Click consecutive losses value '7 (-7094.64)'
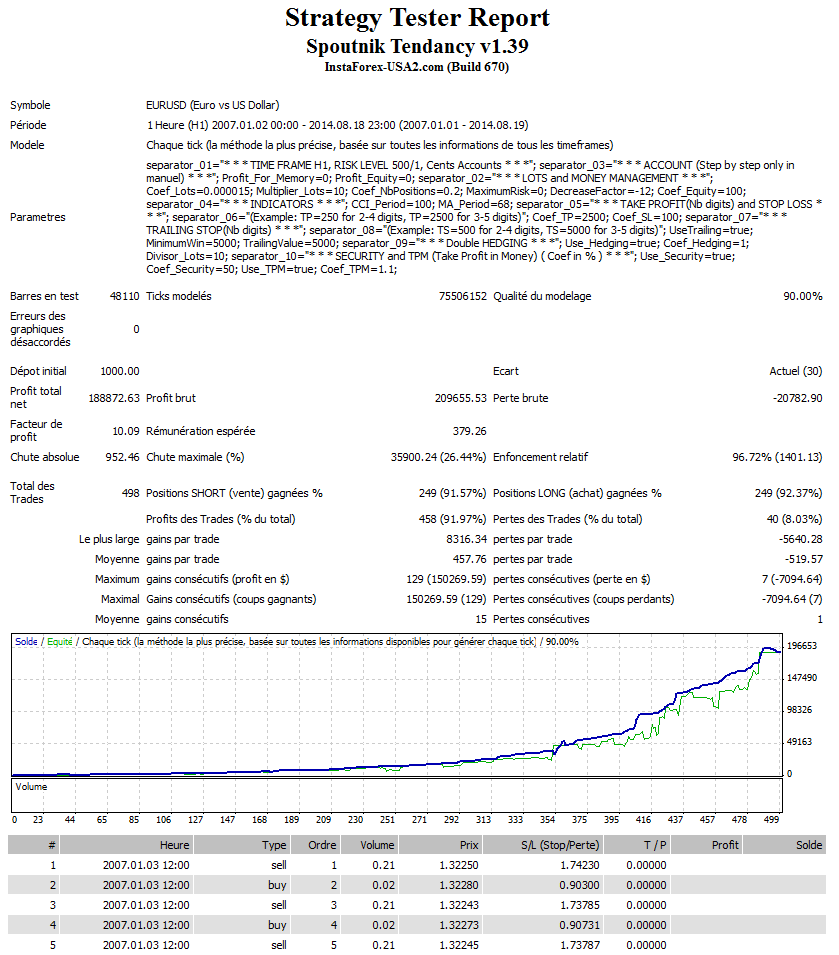The width and height of the screenshot is (839, 955). [x=792, y=580]
